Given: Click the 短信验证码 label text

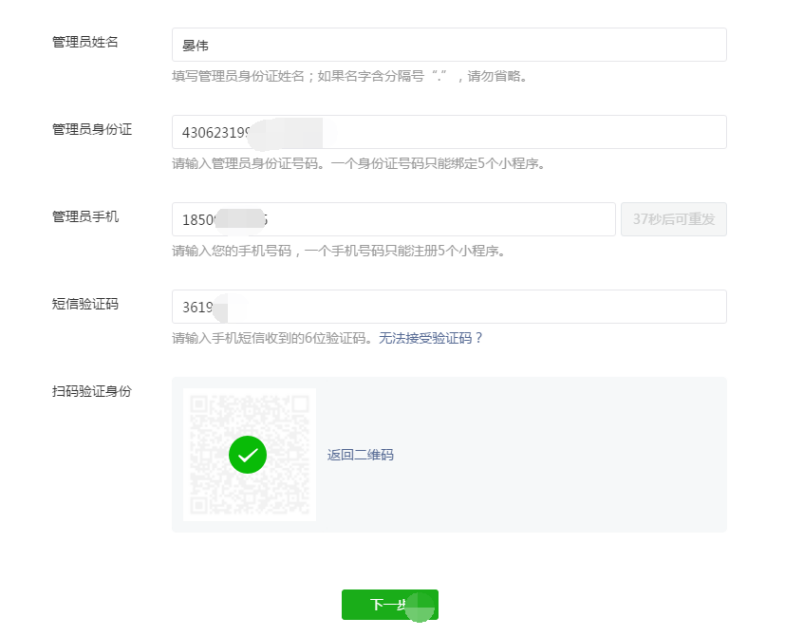Looking at the screenshot, I should coord(85,304).
